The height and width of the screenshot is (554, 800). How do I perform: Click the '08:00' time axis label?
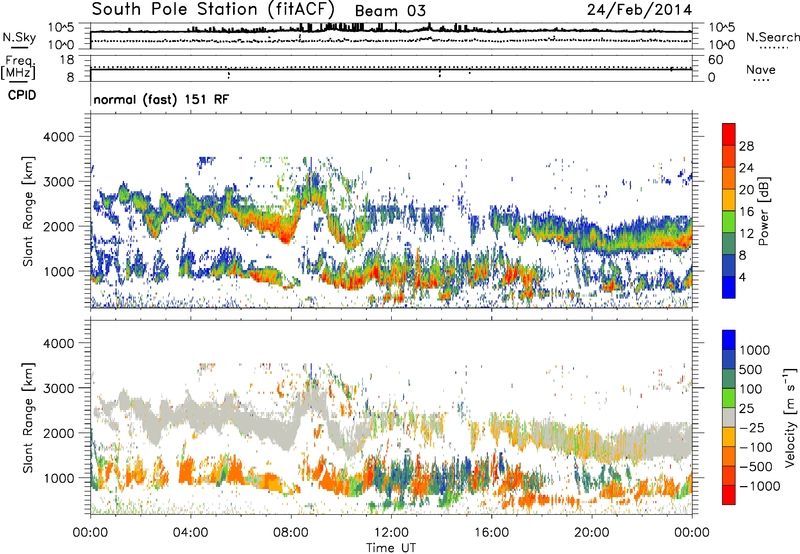(291, 533)
